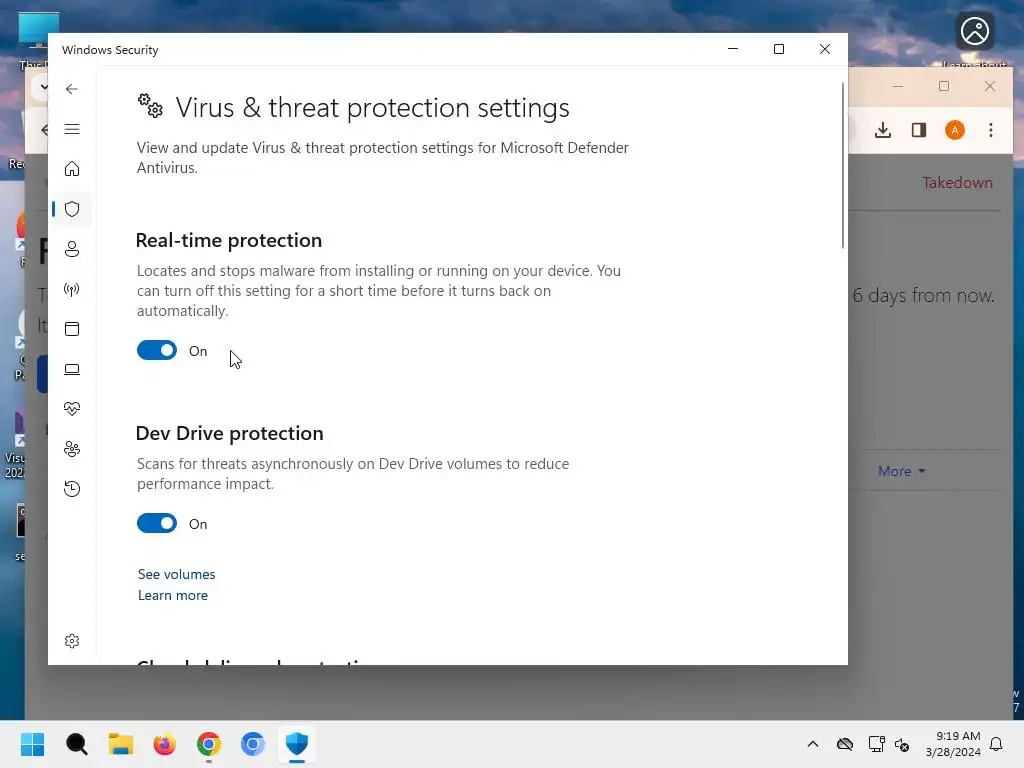Open the clock and date flyout
This screenshot has height=768, width=1024.
pyautogui.click(x=953, y=744)
